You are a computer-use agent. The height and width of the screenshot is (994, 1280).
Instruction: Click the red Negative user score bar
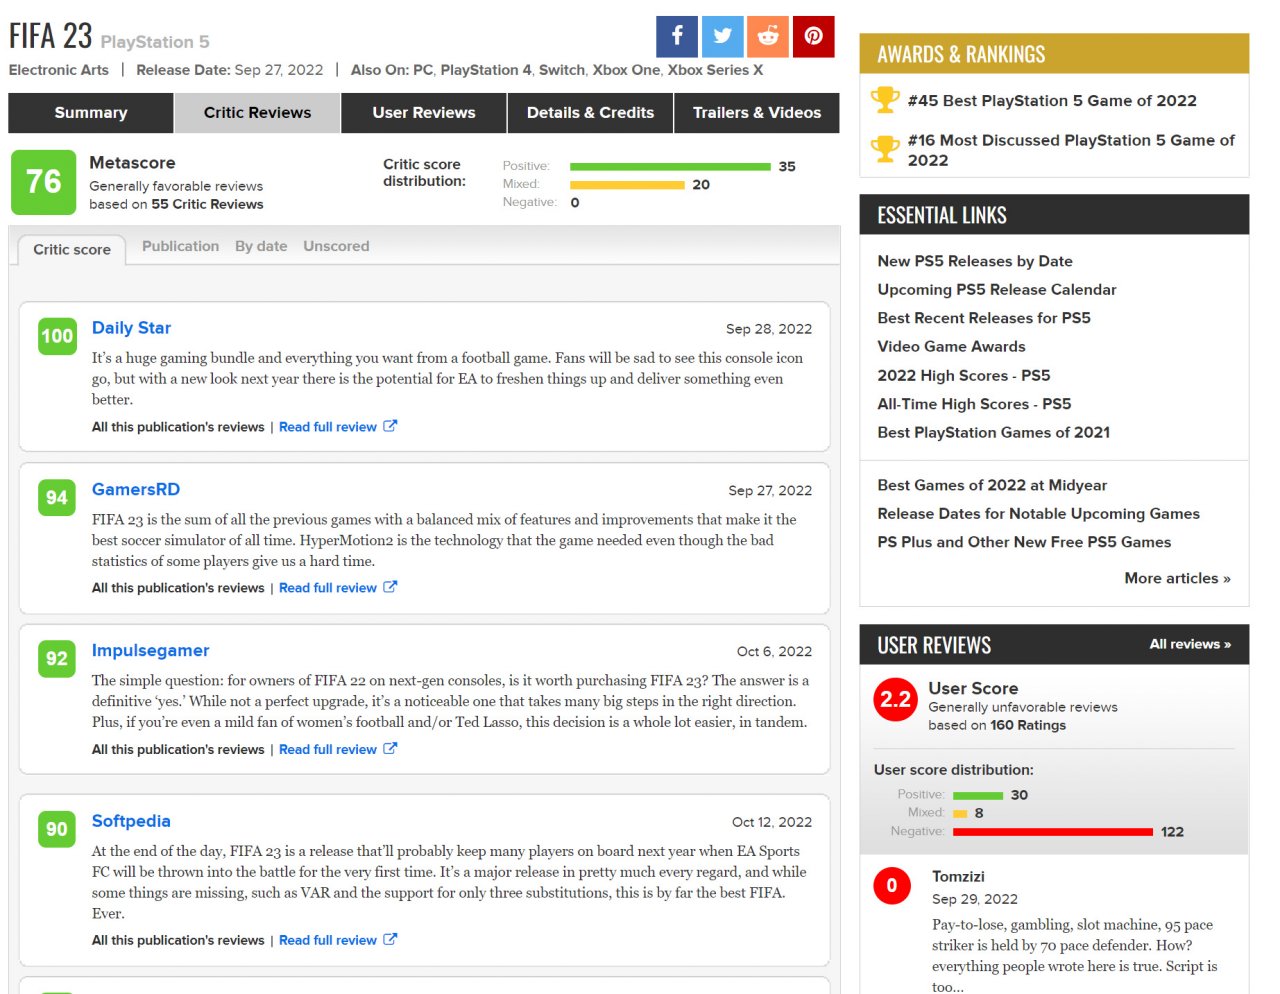1053,832
